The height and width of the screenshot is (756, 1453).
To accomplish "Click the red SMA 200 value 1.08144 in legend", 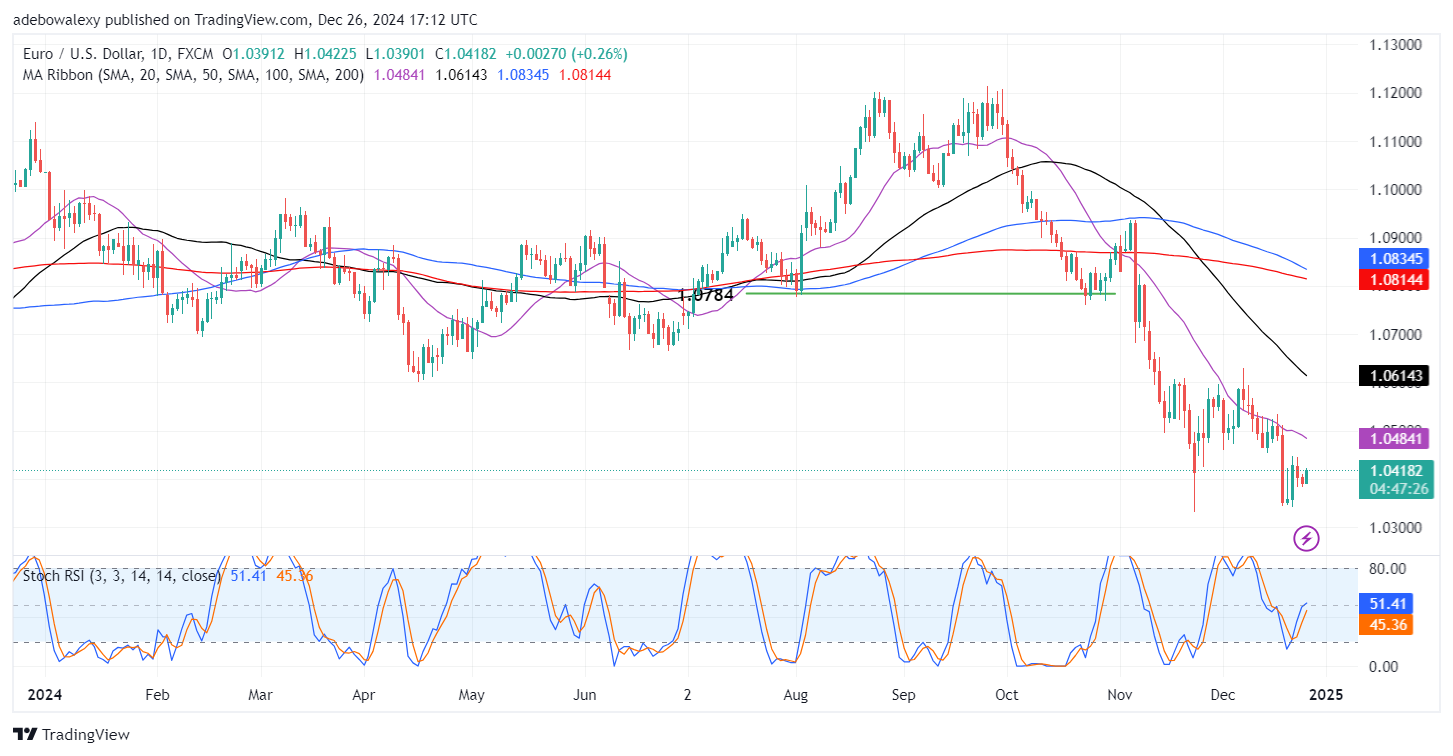I will 585,74.
